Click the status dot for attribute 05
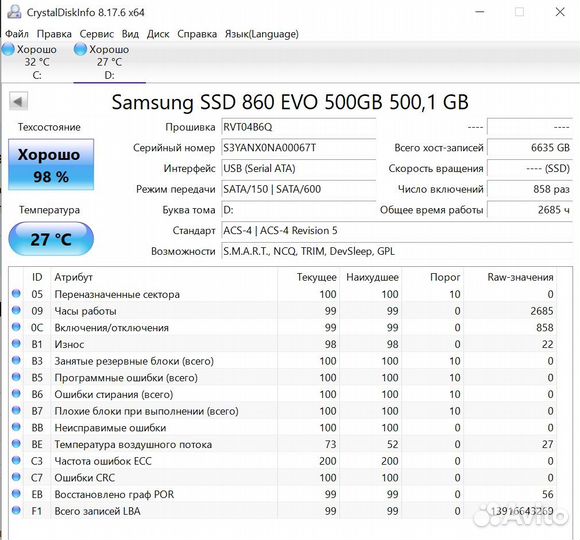The width and height of the screenshot is (580, 540). 16,293
